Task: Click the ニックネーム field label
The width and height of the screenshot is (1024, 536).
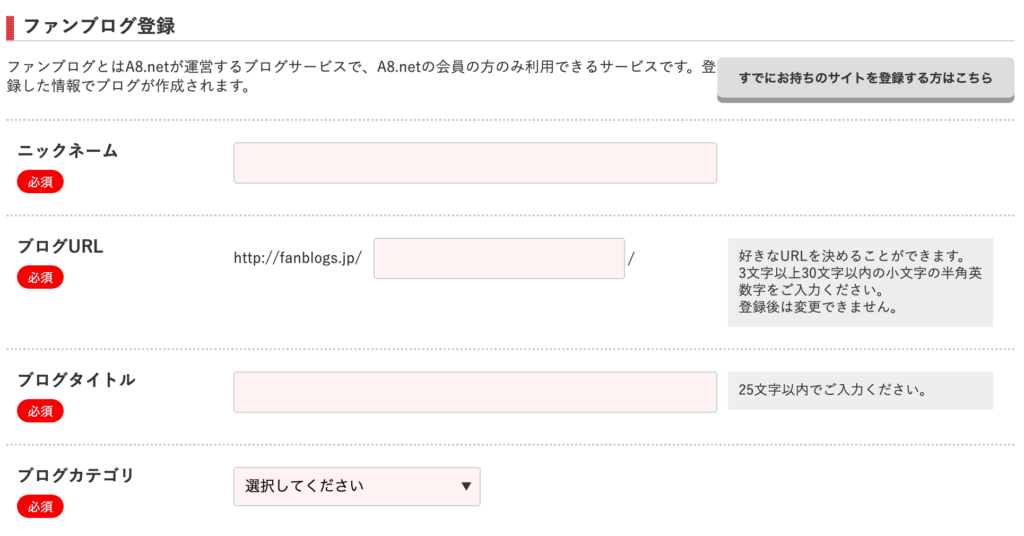Action: point(68,151)
